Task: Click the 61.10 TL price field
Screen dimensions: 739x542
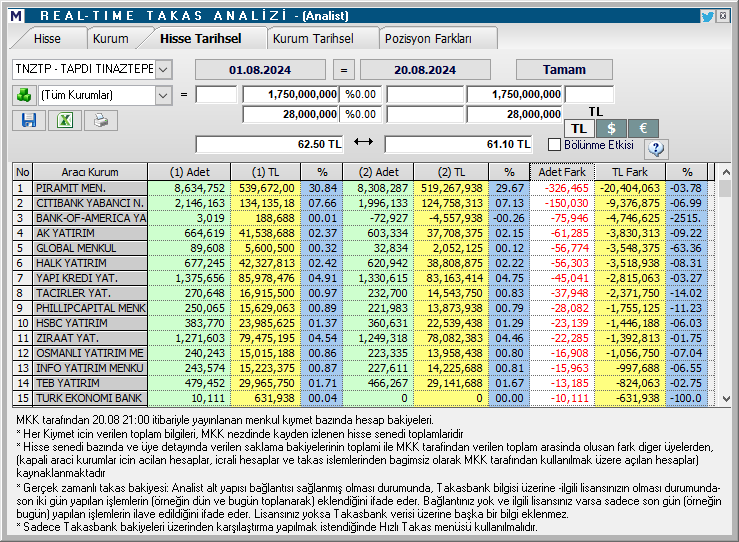Action: (459, 144)
